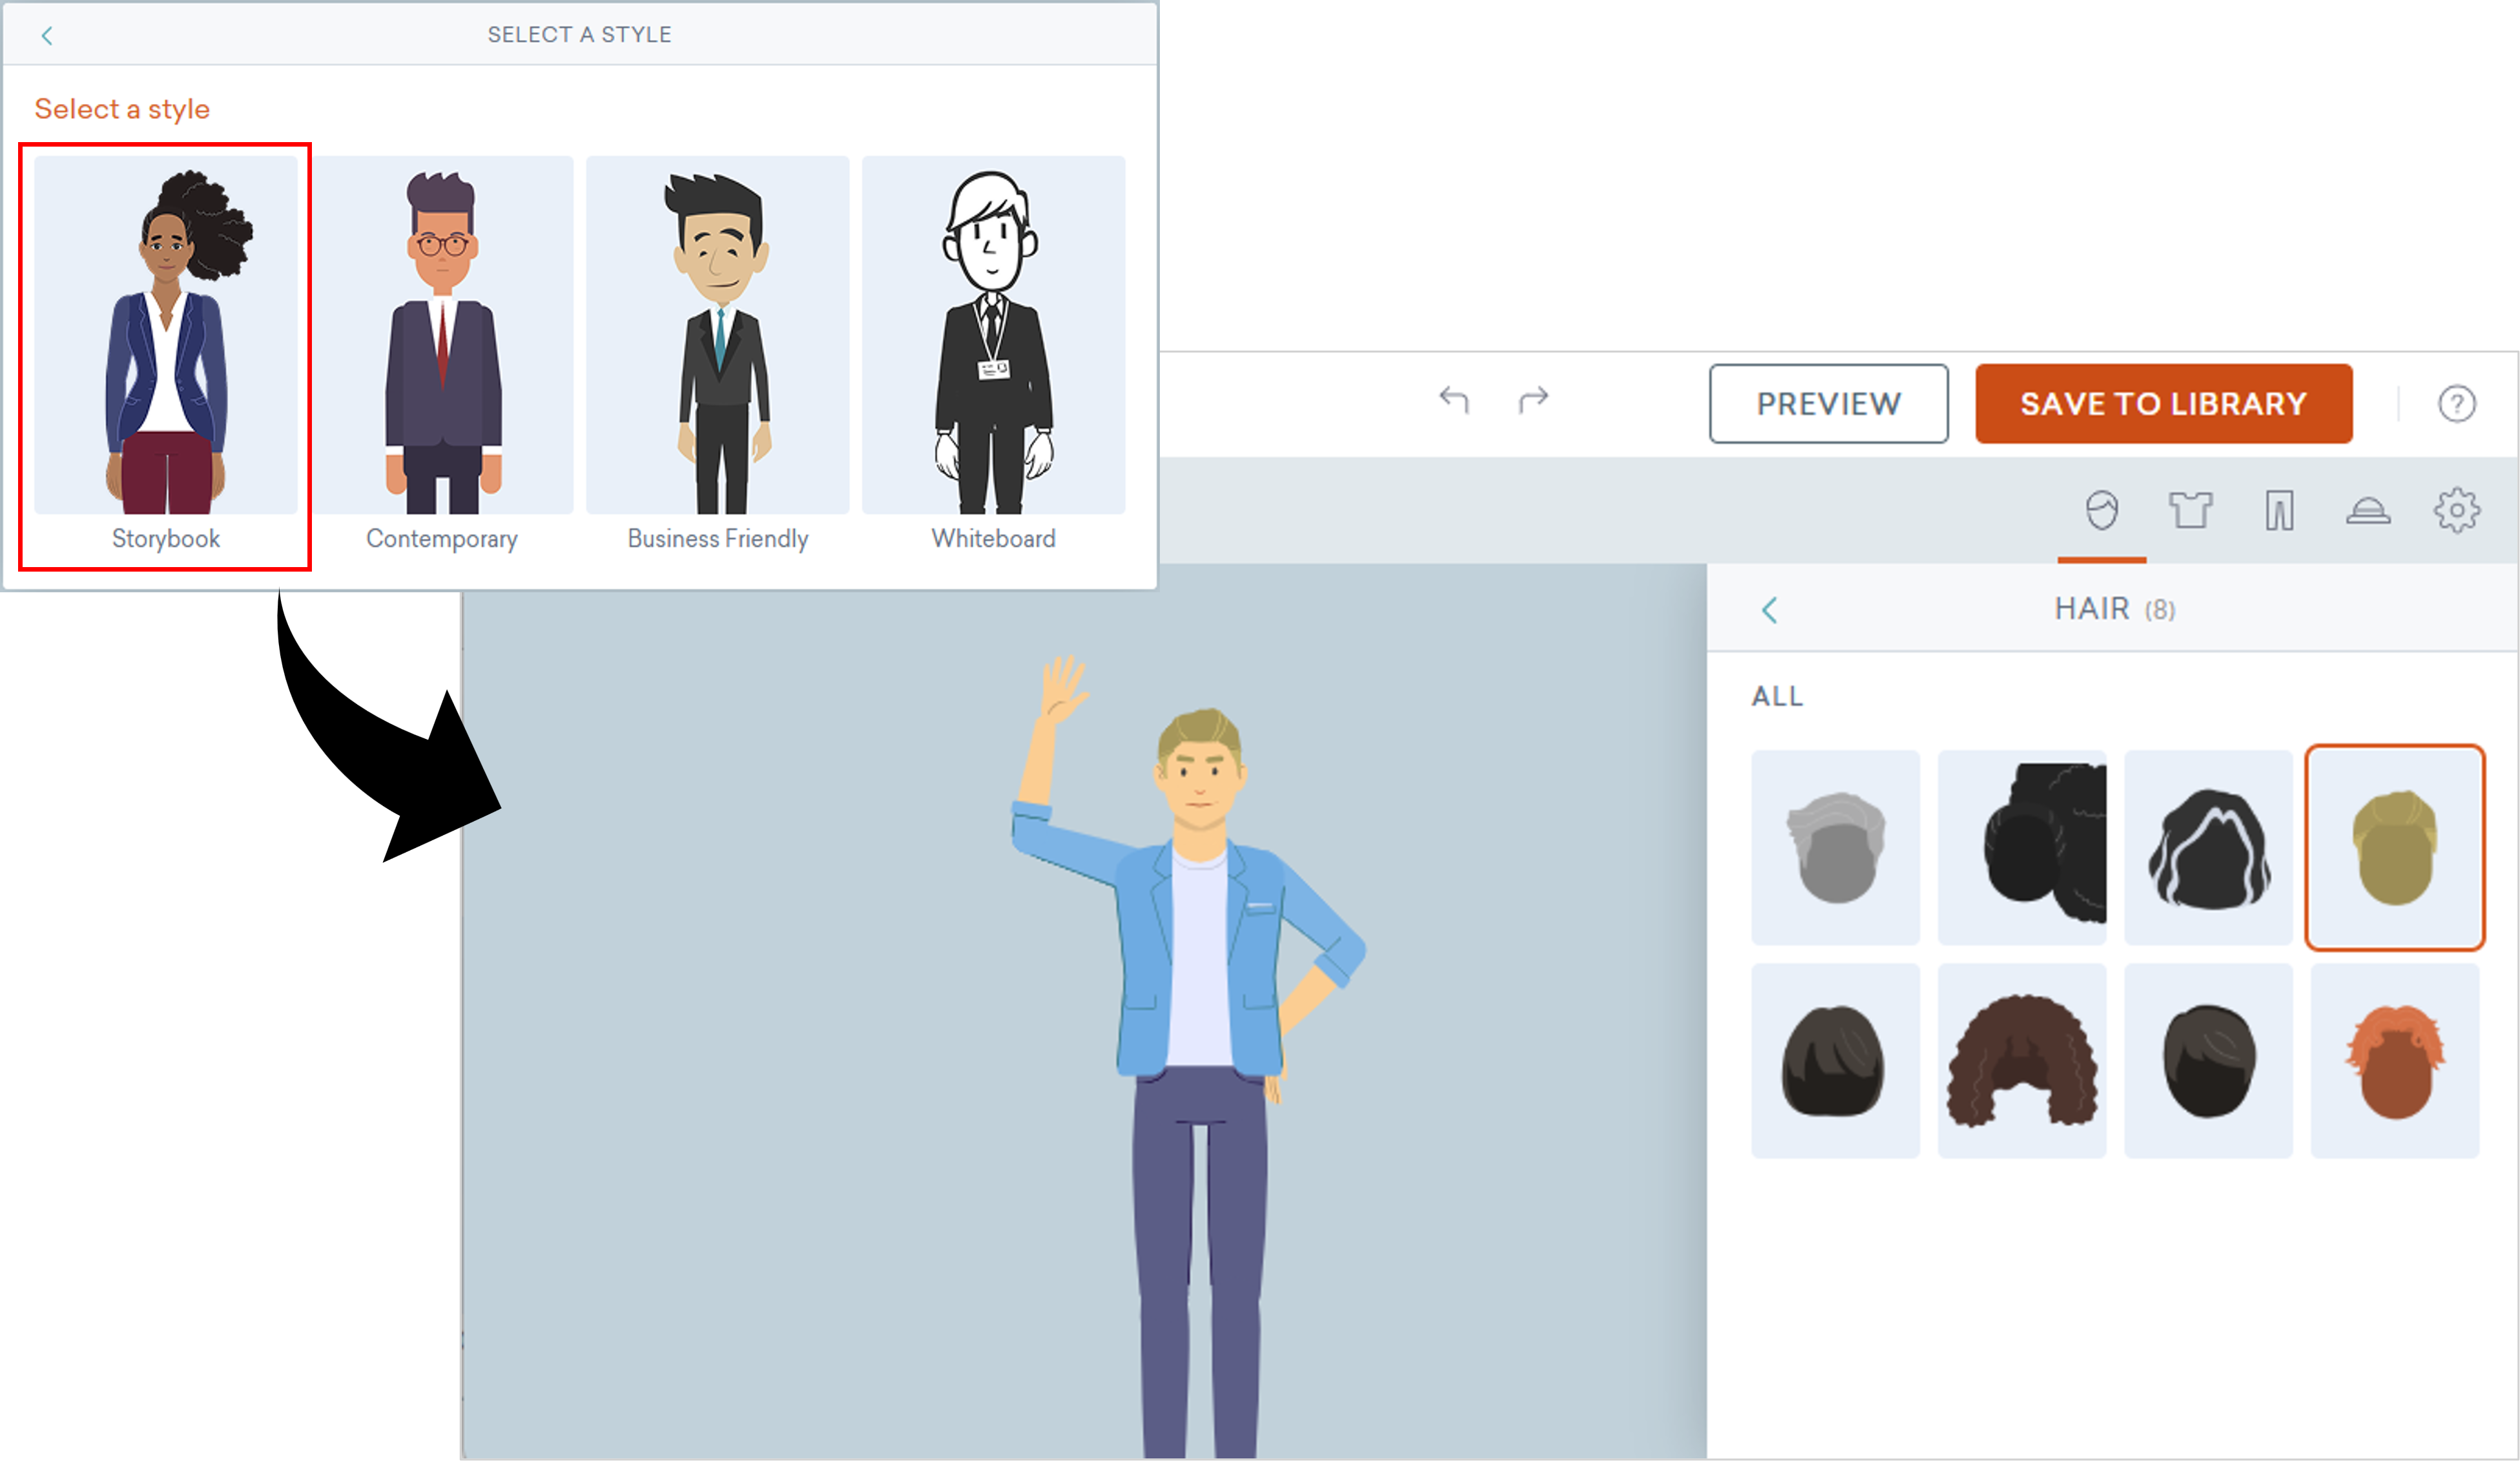
Task: Go back from the HAIR panel
Action: pos(1769,610)
